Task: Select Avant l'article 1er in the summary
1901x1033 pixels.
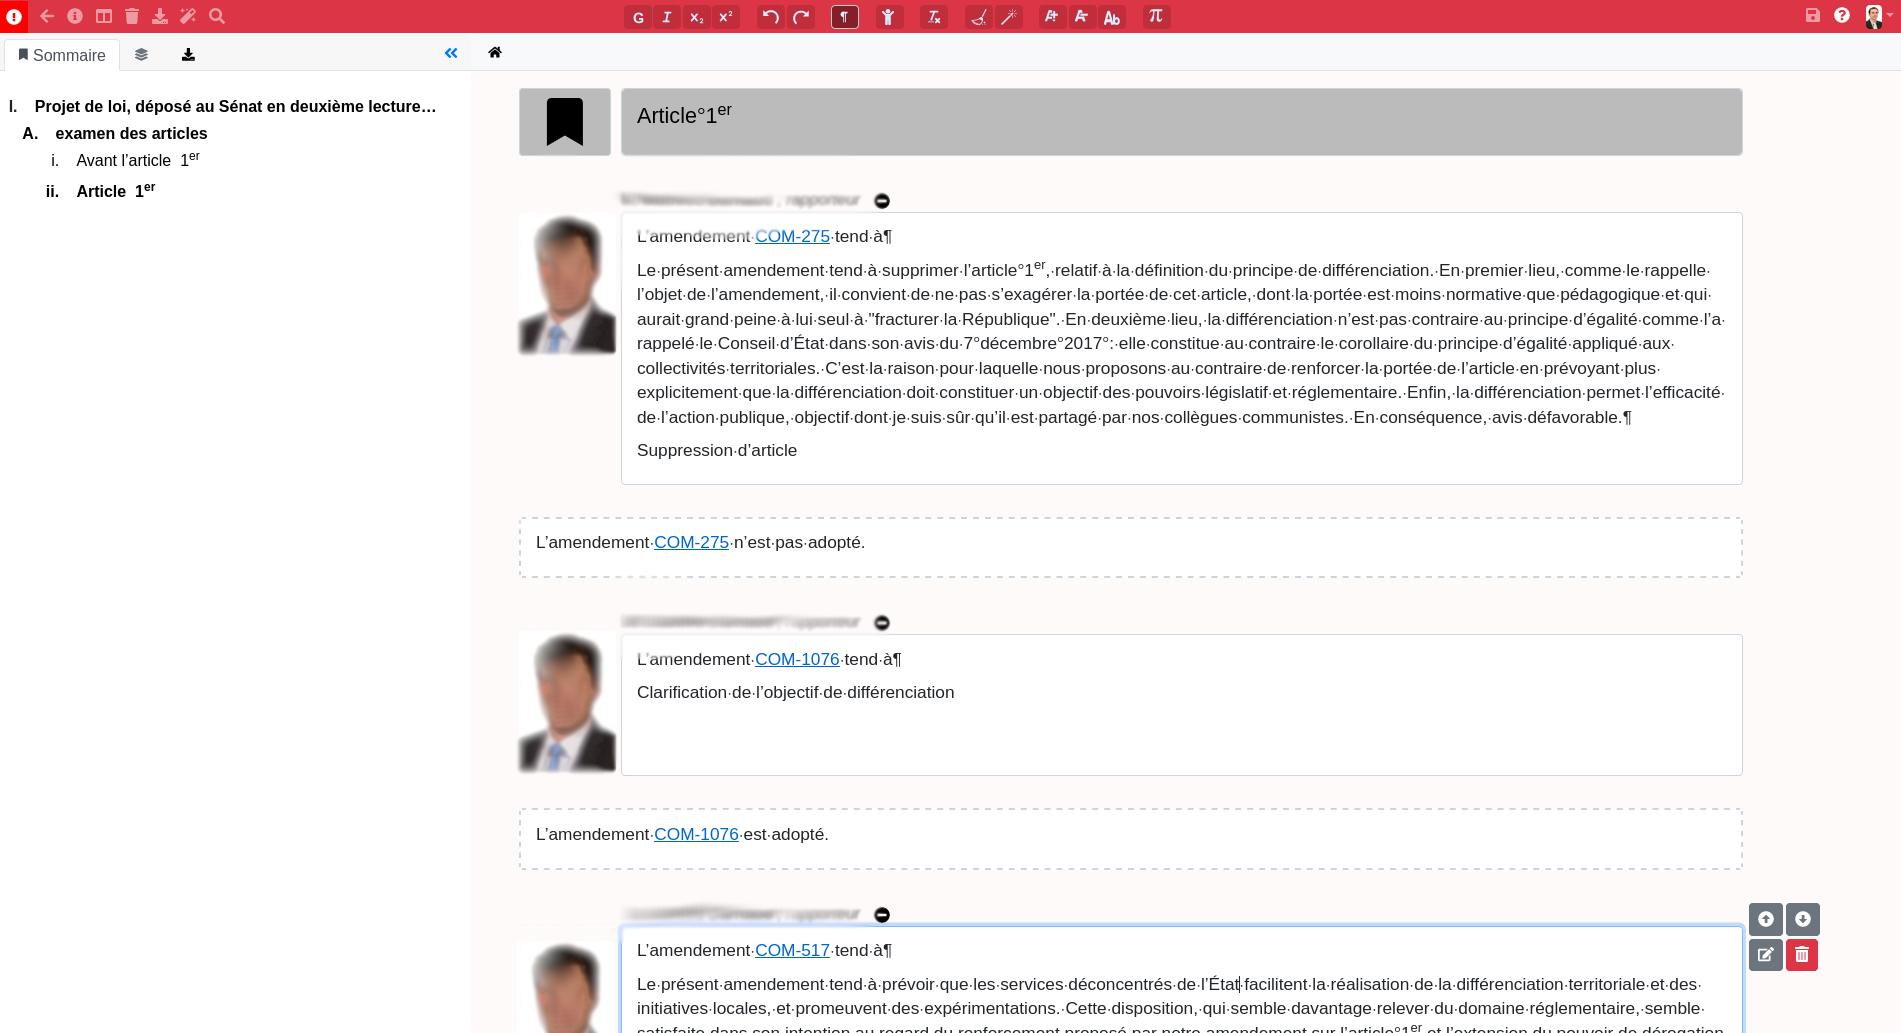Action: 138,160
